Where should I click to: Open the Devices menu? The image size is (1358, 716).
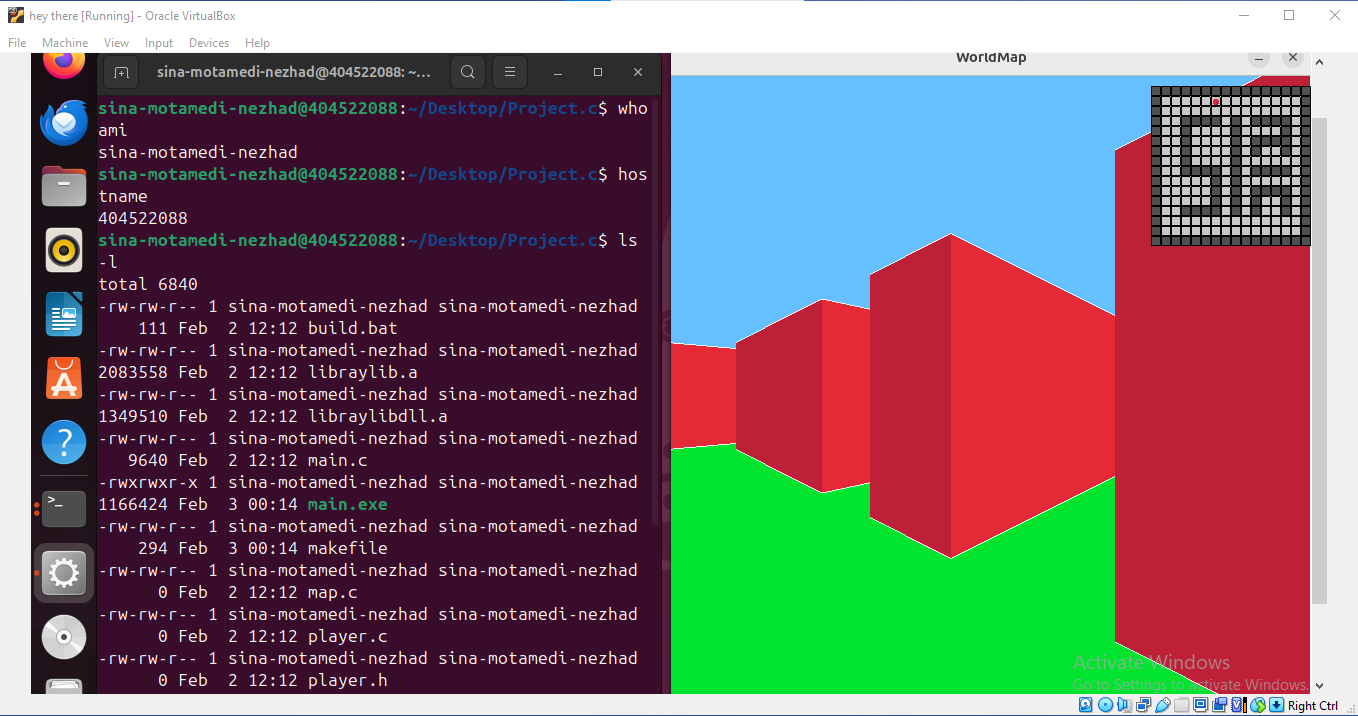[208, 43]
